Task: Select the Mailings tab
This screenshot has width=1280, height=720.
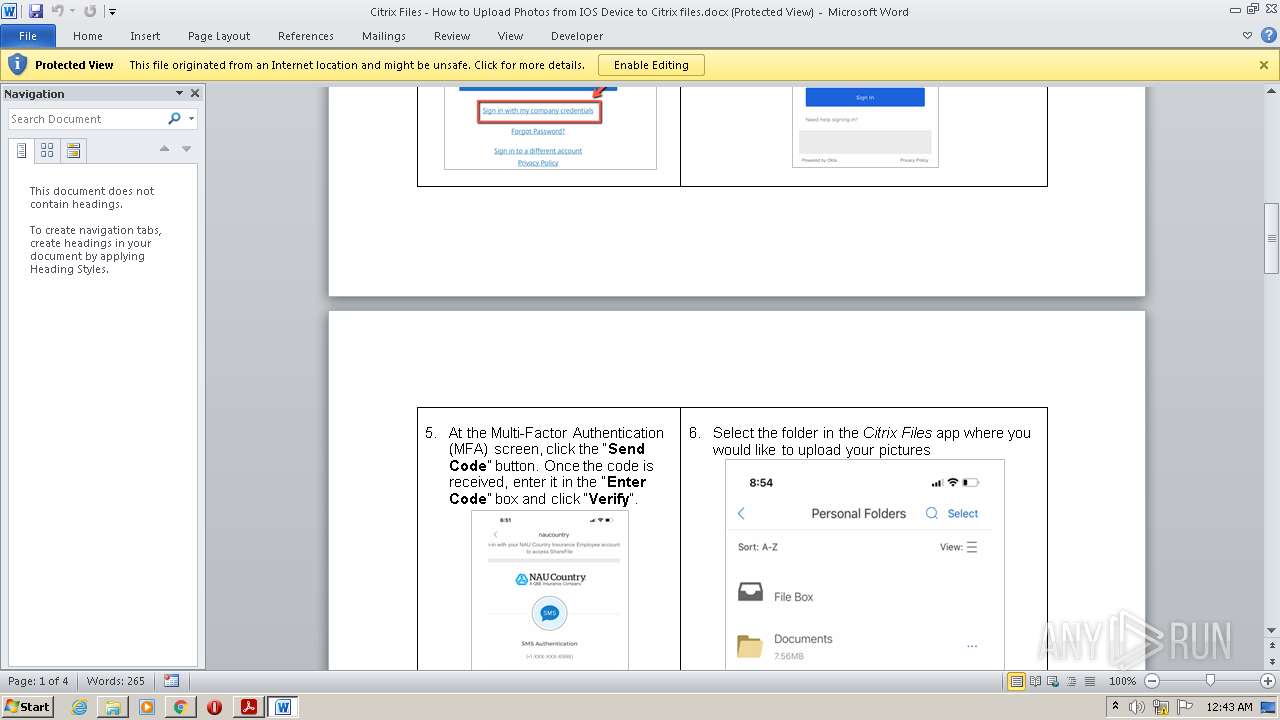Action: click(384, 36)
